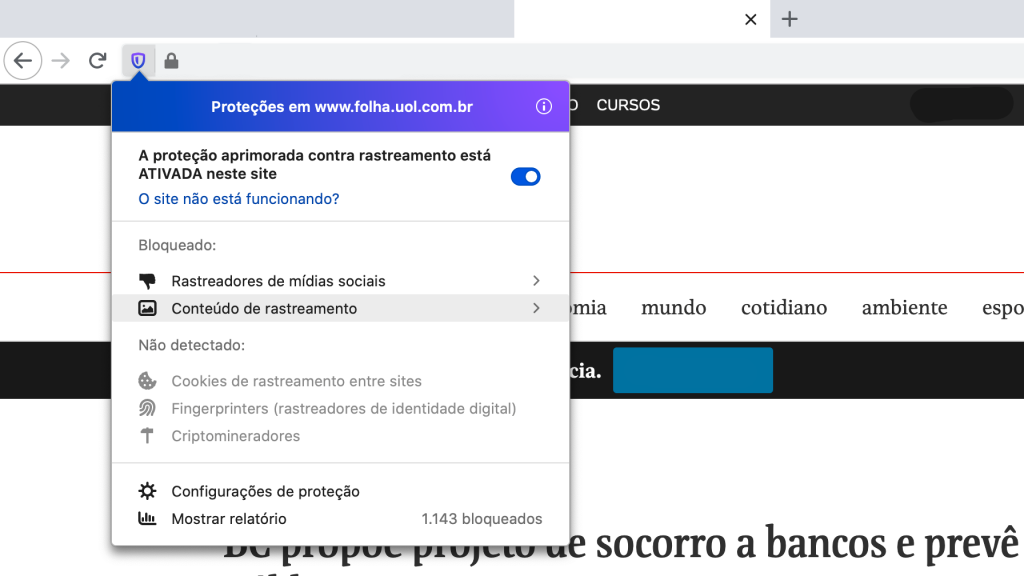Click the dark pill button in the site's top bar
This screenshot has height=576, width=1024.
tap(961, 104)
